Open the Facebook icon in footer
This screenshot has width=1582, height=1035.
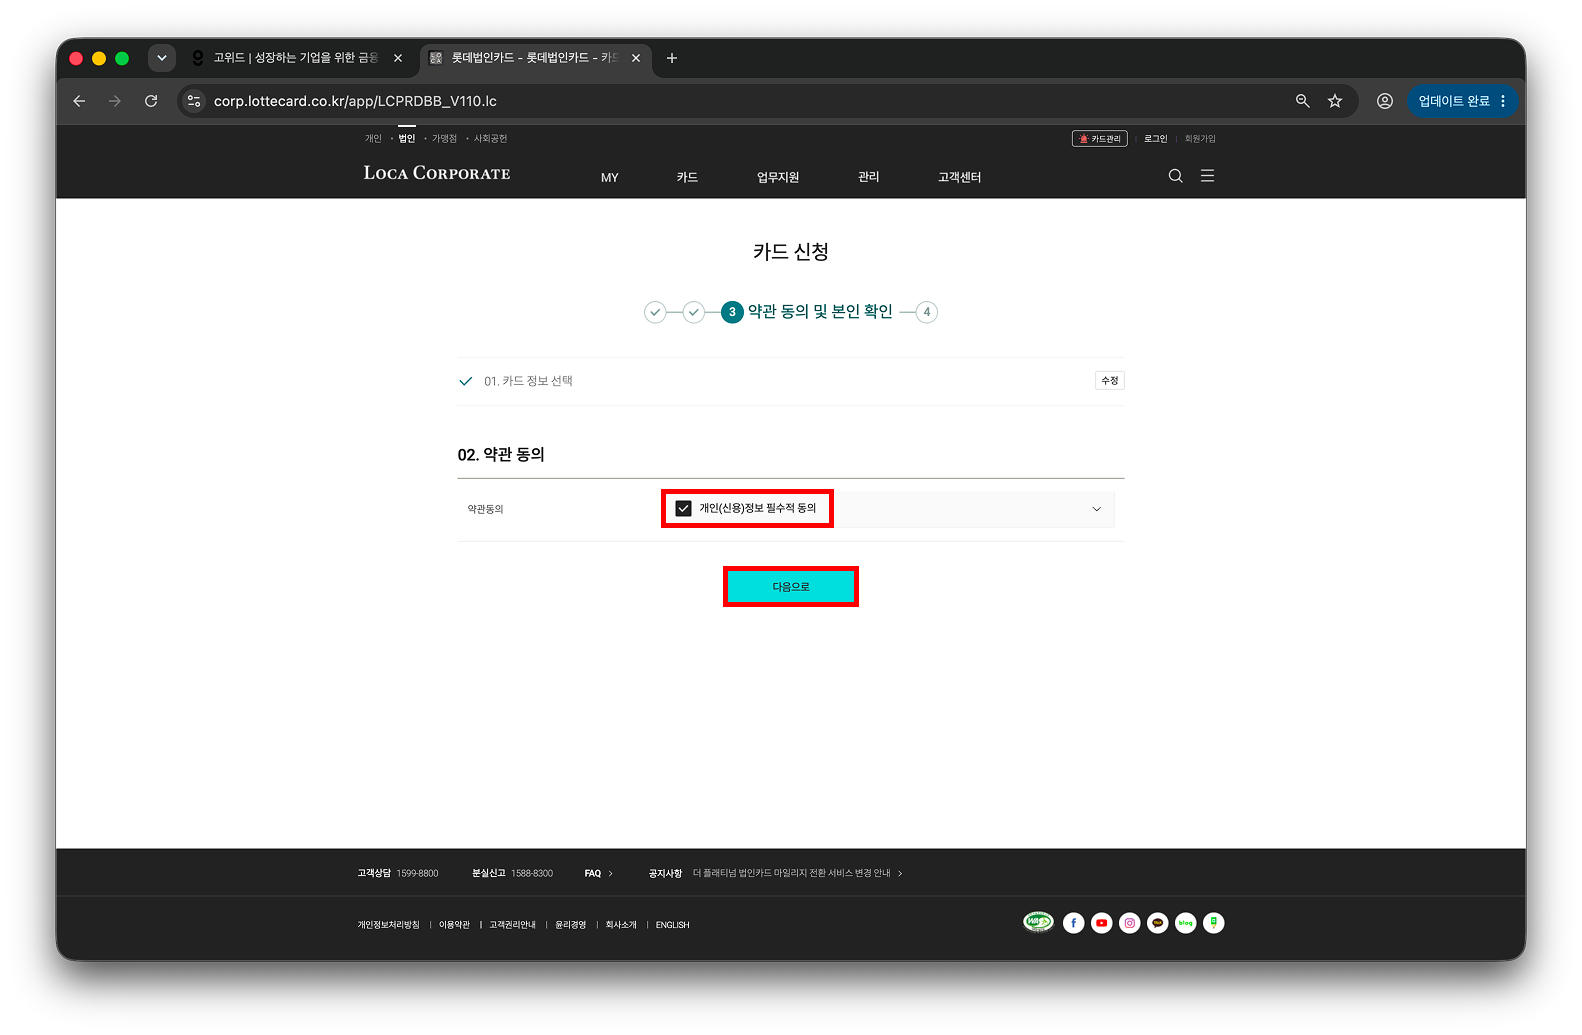(1073, 923)
